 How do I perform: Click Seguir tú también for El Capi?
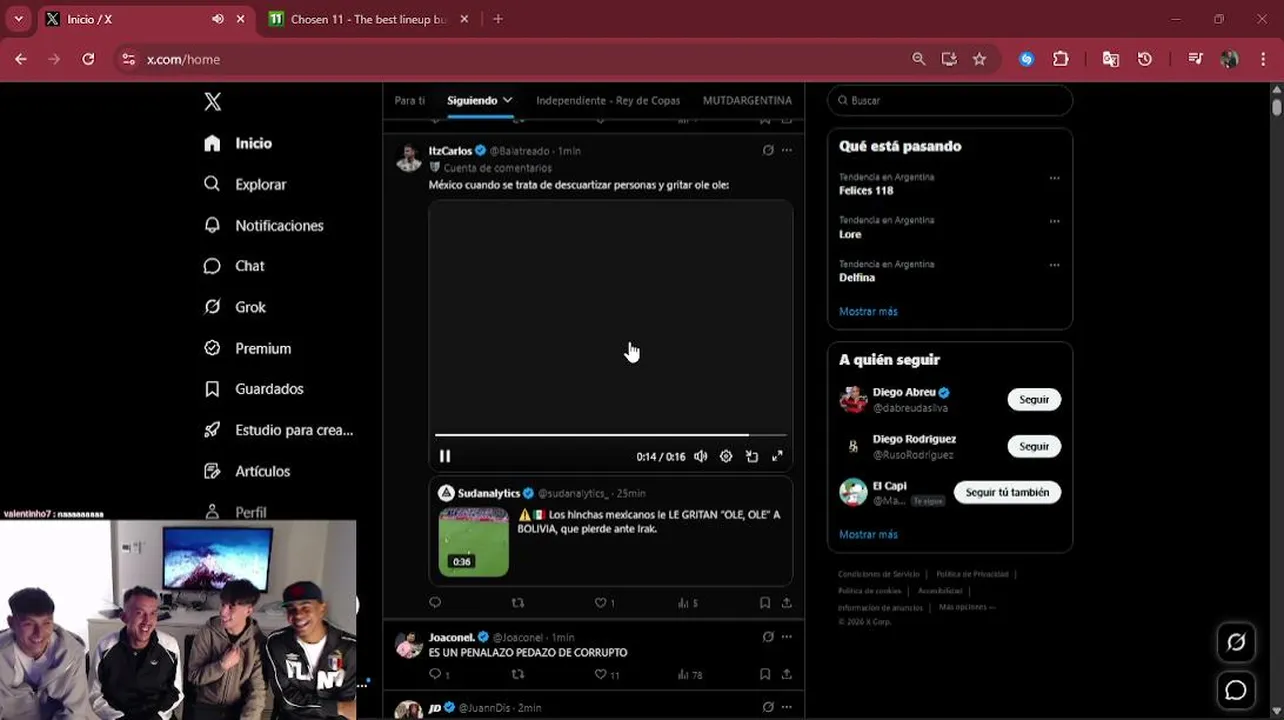tap(1007, 492)
